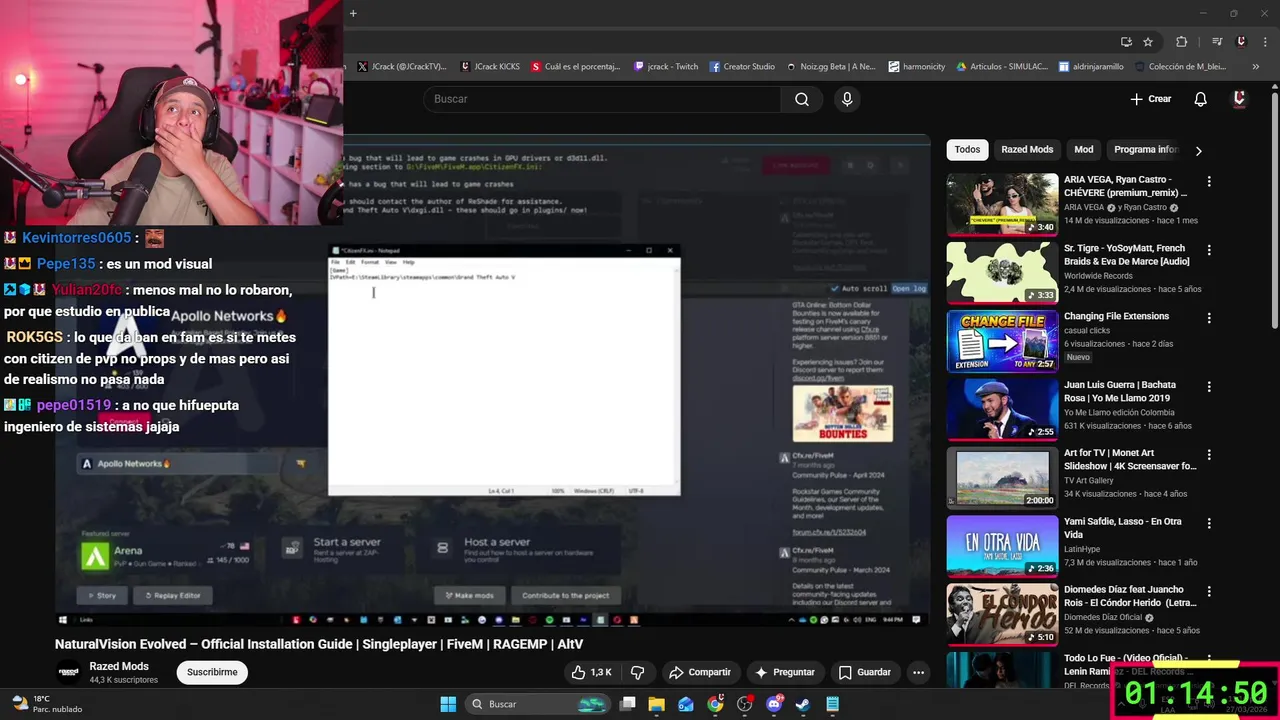The image size is (1280, 720).
Task: Open the YouTube account avatar menu
Action: (1239, 99)
